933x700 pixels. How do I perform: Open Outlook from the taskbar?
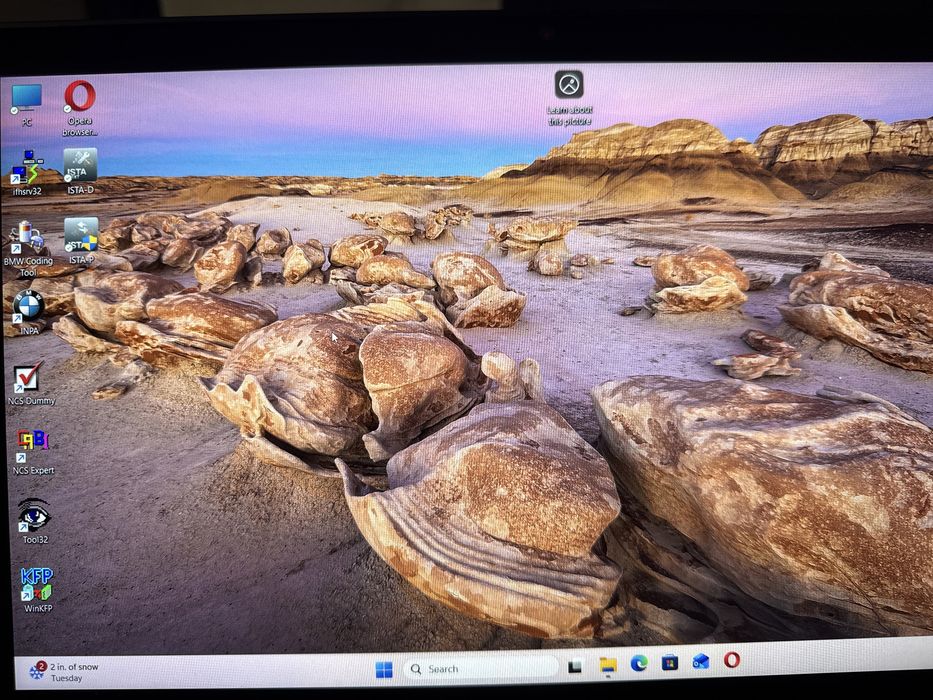(701, 661)
